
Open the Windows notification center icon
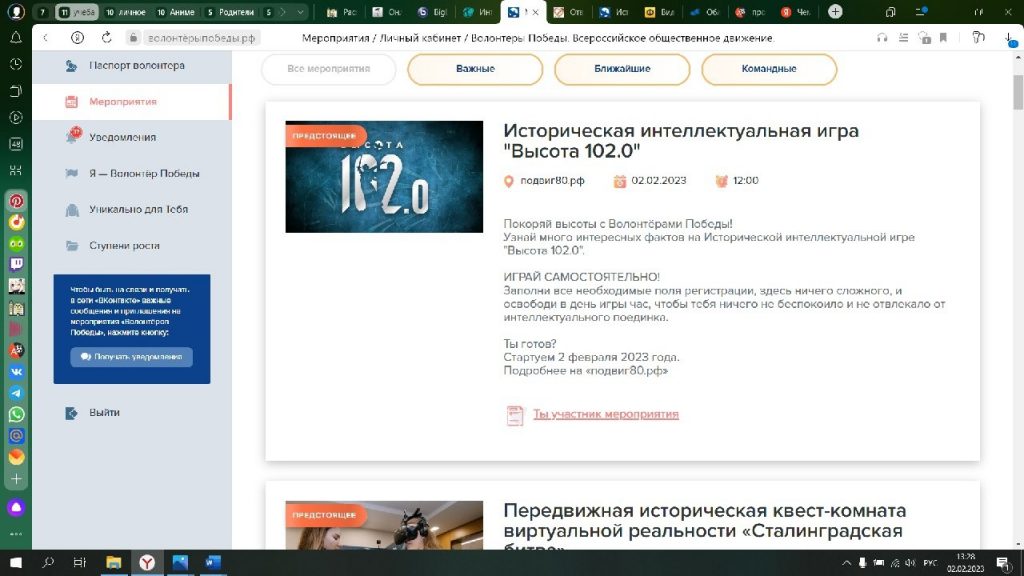pos(1003,562)
